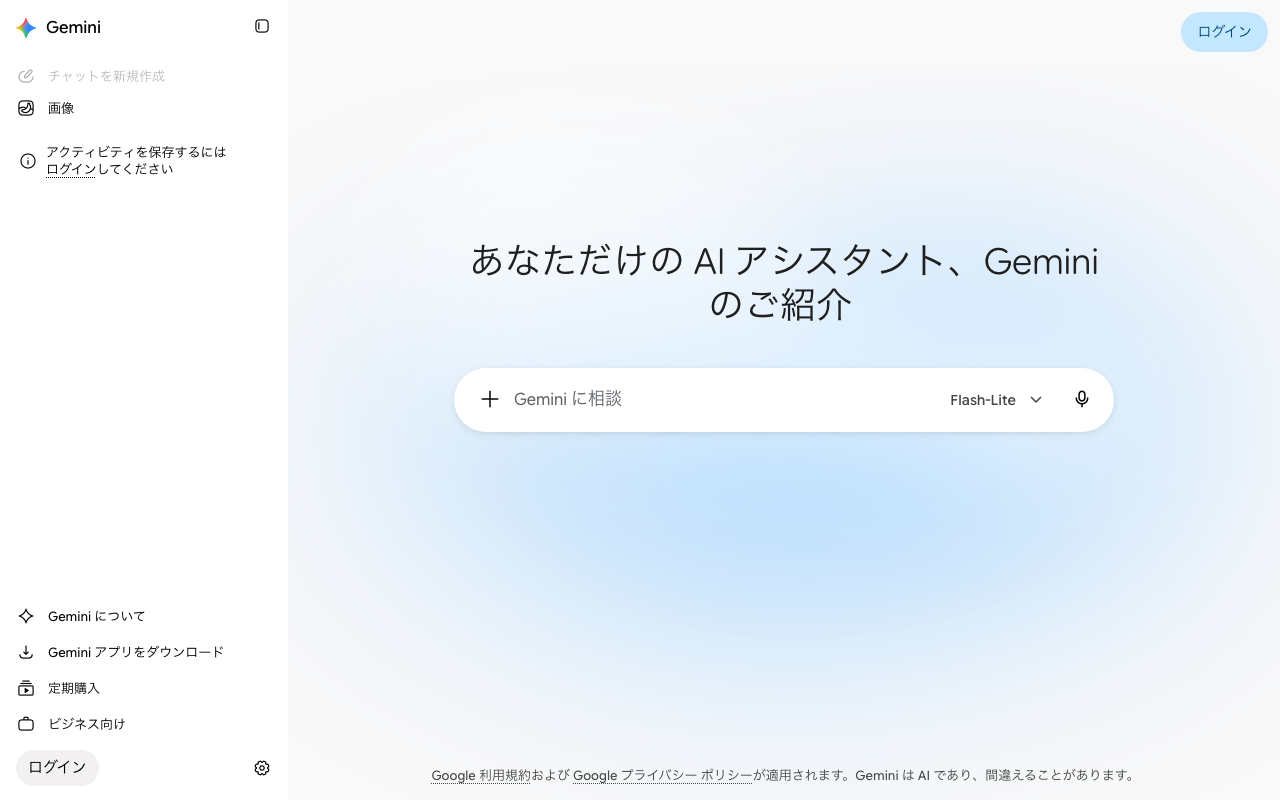Collapse the sidebar with the panel icon

pos(262,26)
